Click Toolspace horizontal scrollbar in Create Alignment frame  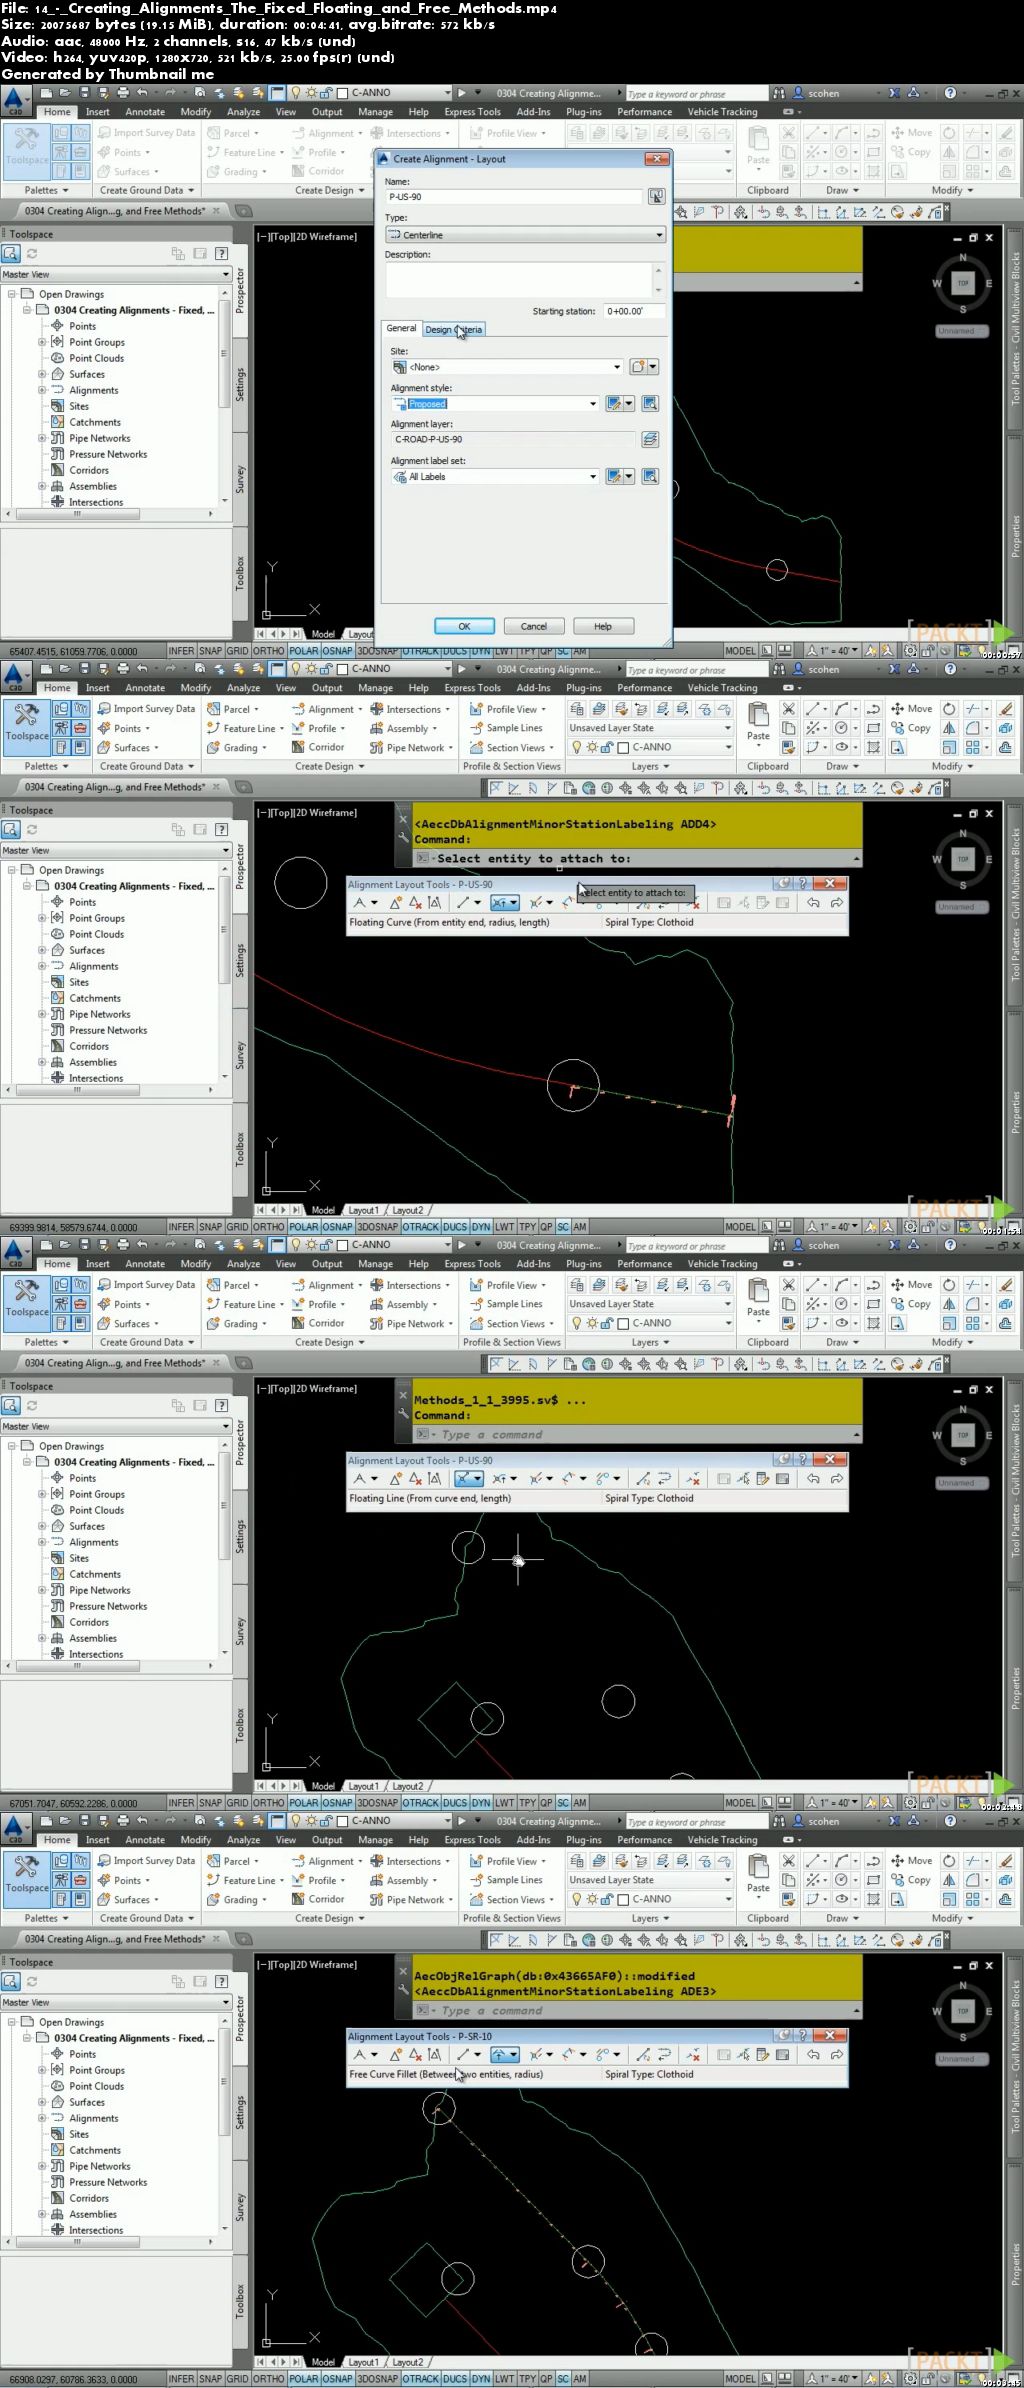pyautogui.click(x=110, y=514)
